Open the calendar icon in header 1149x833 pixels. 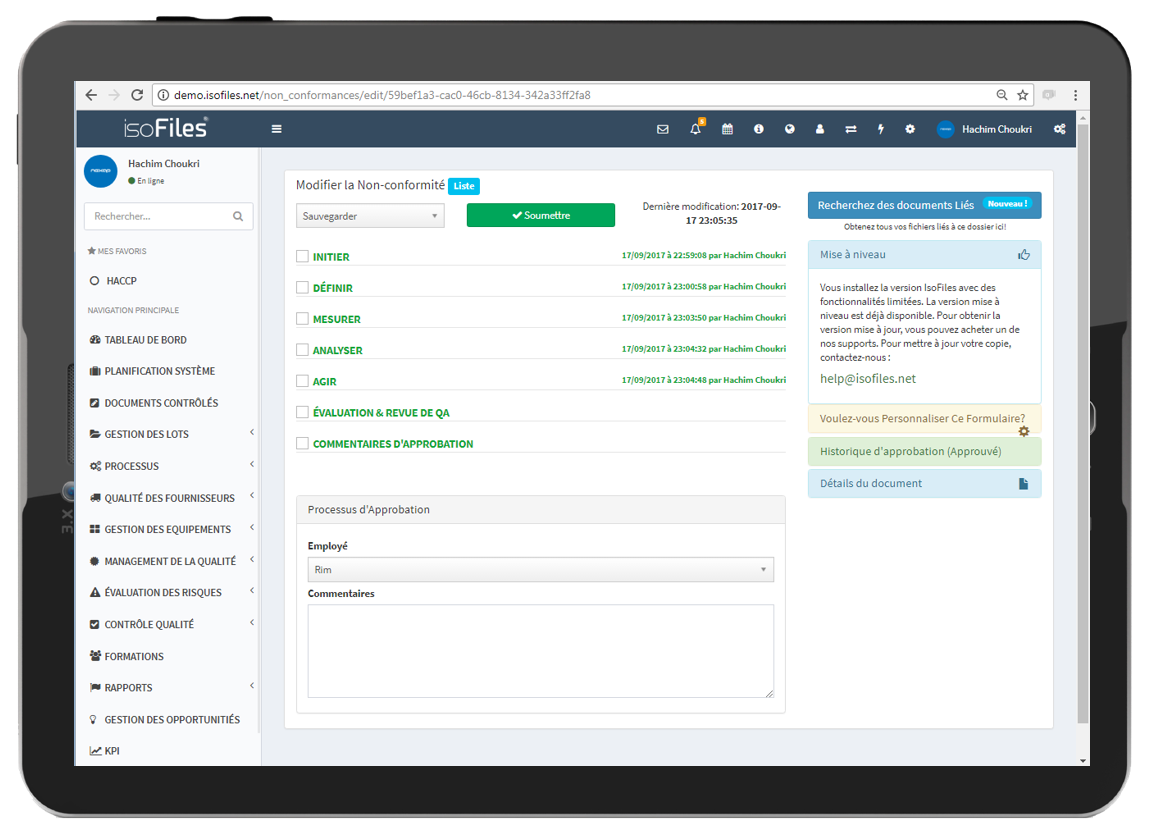(x=727, y=129)
